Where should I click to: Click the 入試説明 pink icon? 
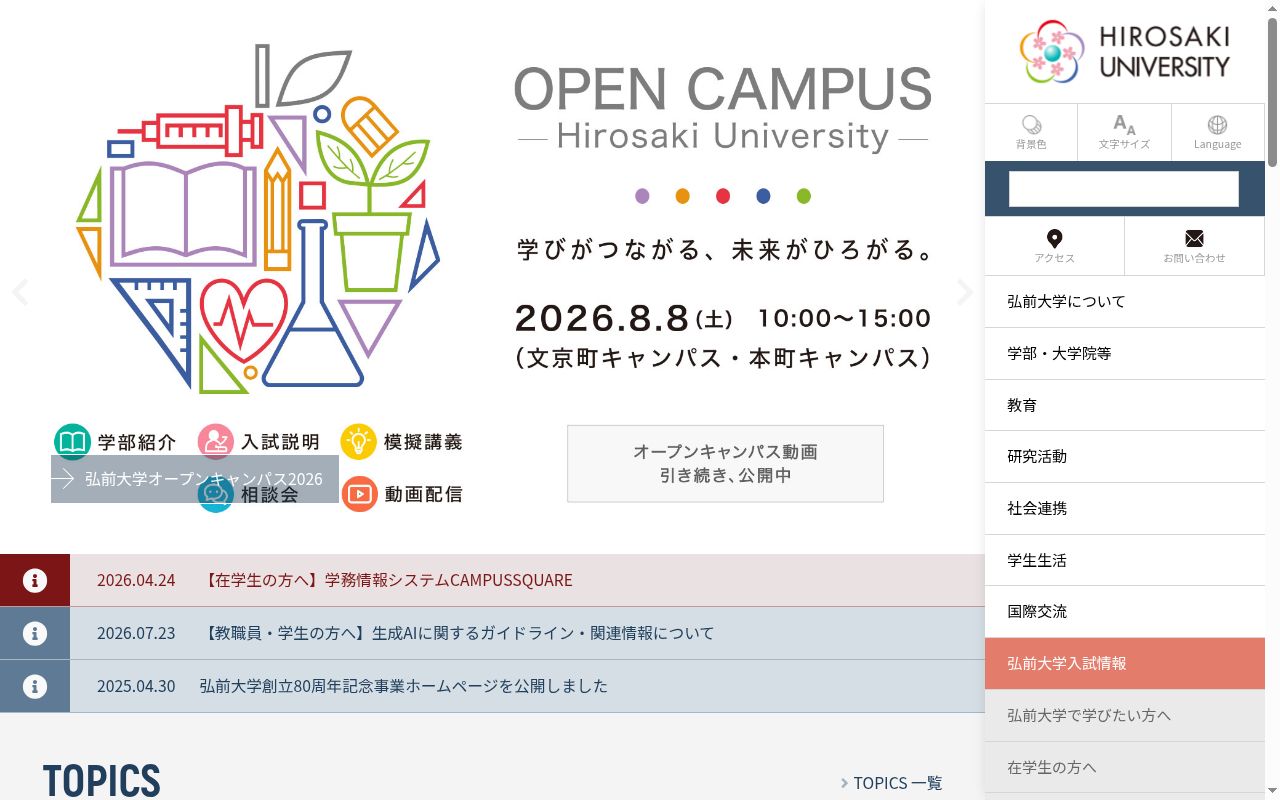point(215,442)
